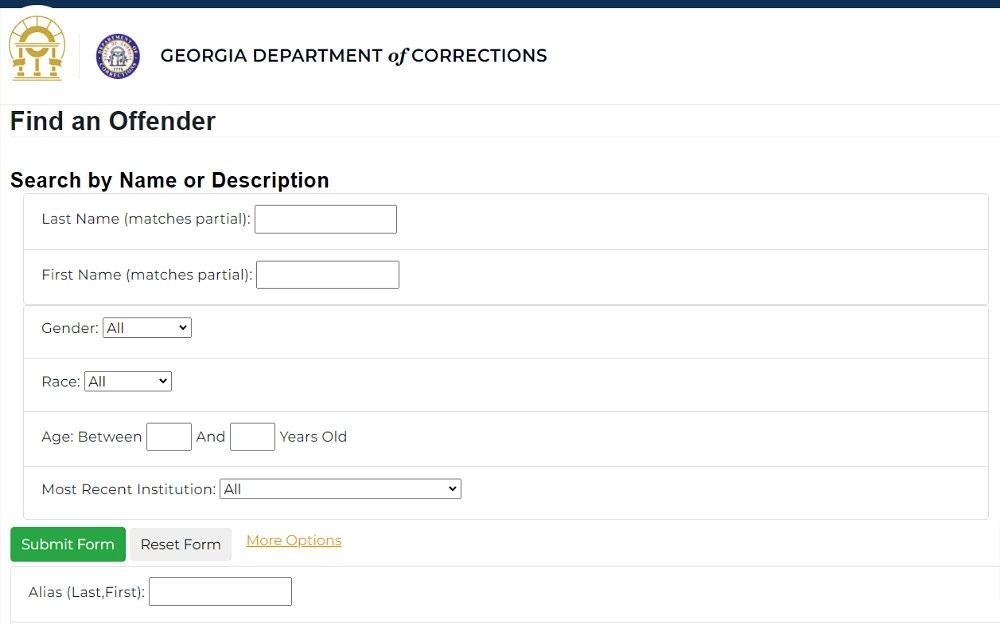Click the Gender dropdown arrow
Screen dimensions: 1000x625
point(181,327)
